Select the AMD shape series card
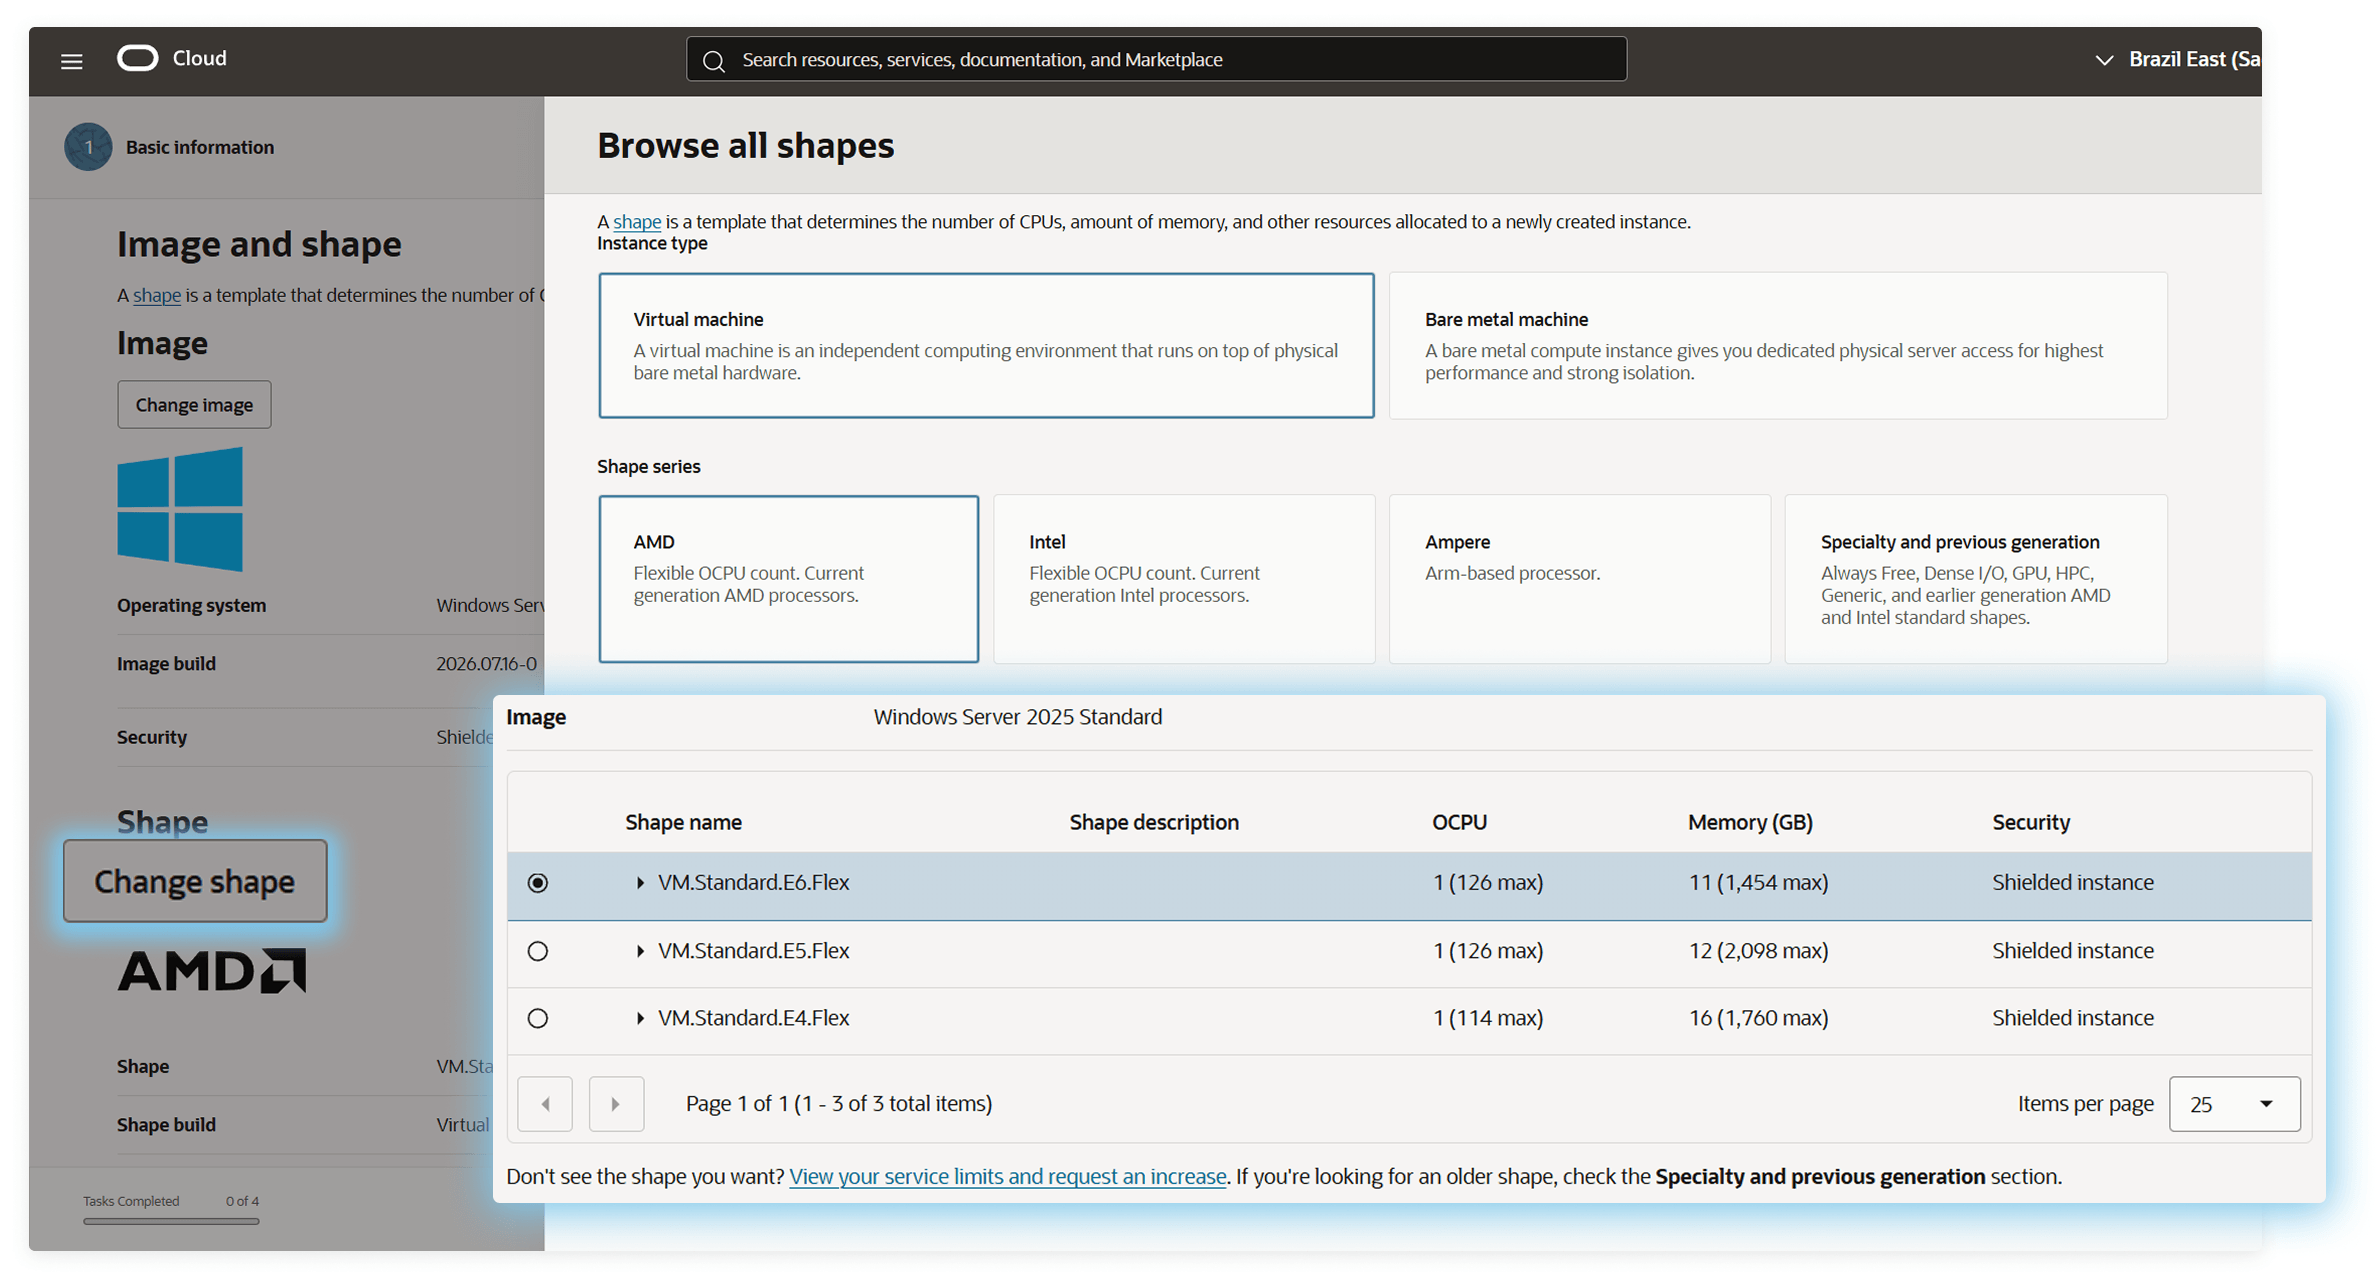The height and width of the screenshot is (1278, 2379). click(788, 579)
